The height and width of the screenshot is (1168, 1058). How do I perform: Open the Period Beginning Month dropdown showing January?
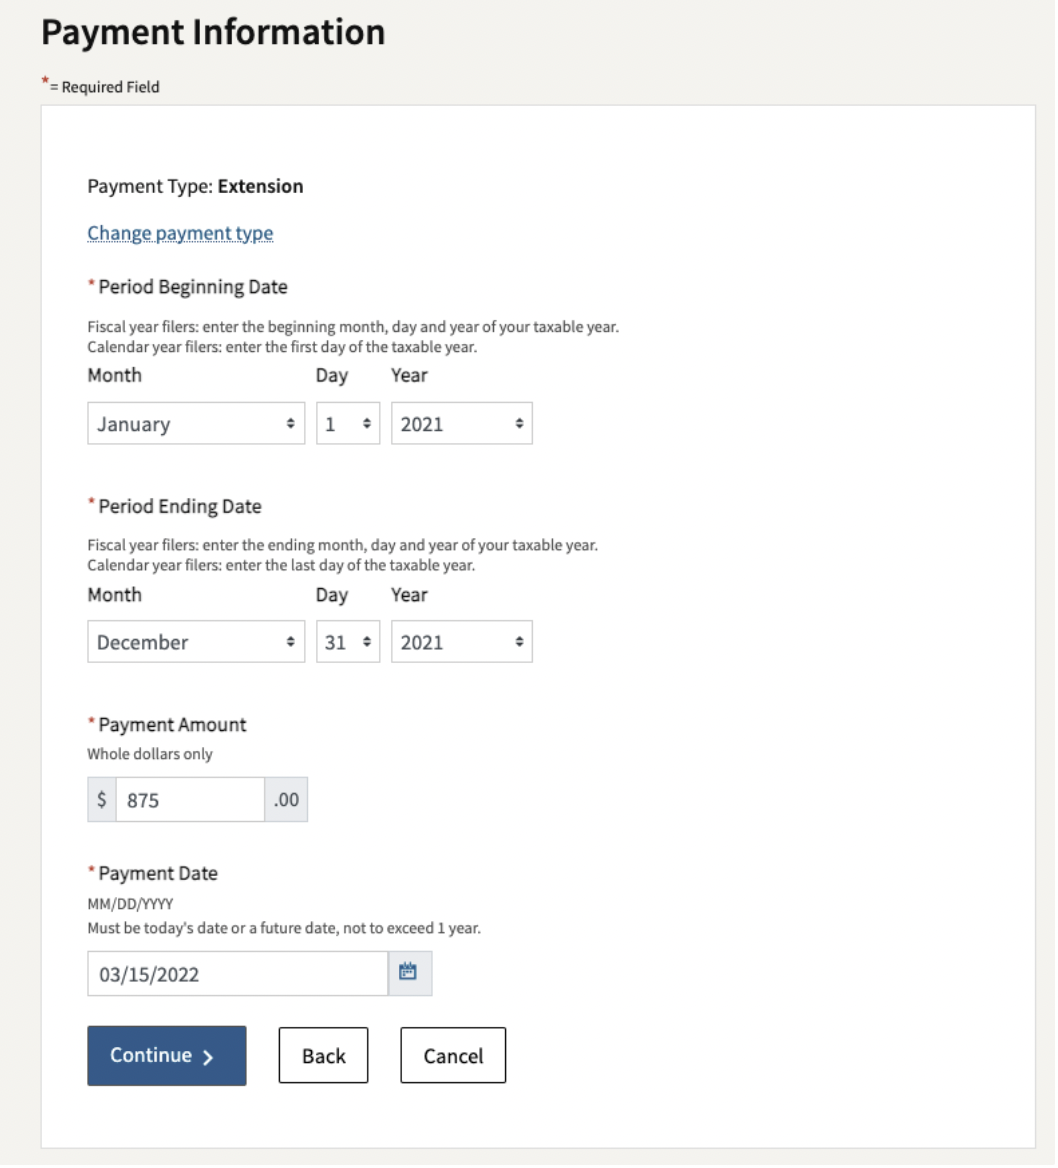[197, 425]
